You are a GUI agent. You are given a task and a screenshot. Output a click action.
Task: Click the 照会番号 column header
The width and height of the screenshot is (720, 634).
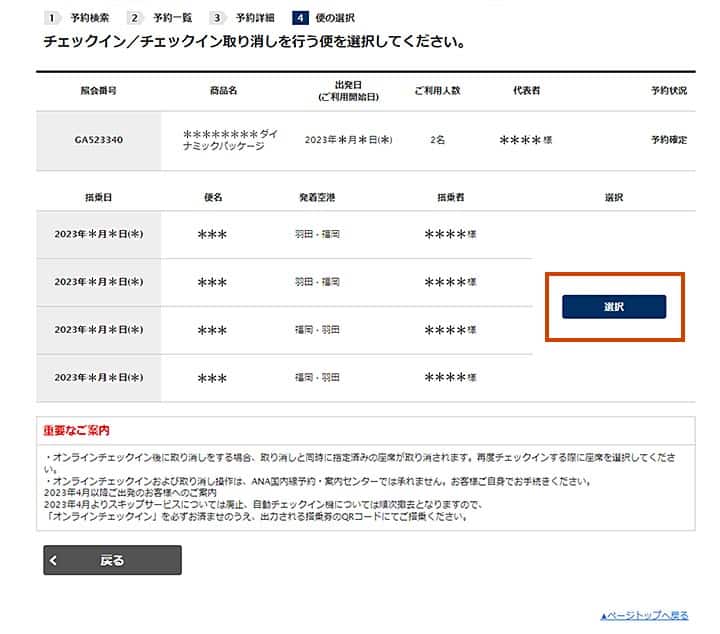[98, 90]
